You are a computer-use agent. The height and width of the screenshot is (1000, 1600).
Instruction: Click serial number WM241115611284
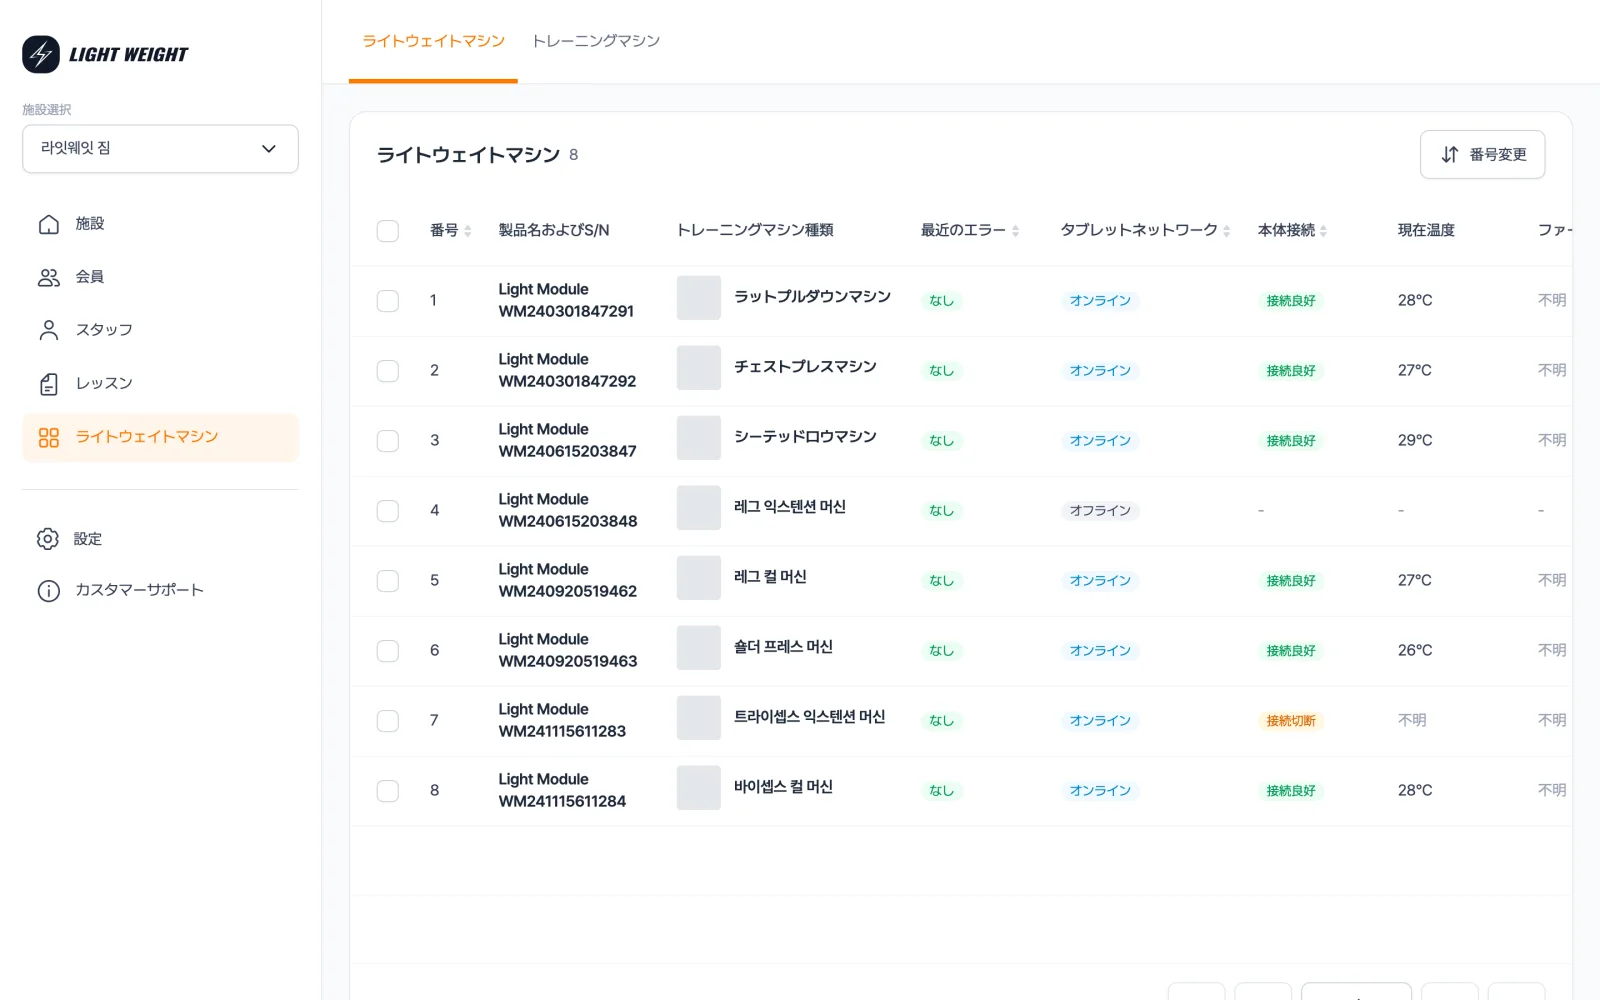pos(562,802)
